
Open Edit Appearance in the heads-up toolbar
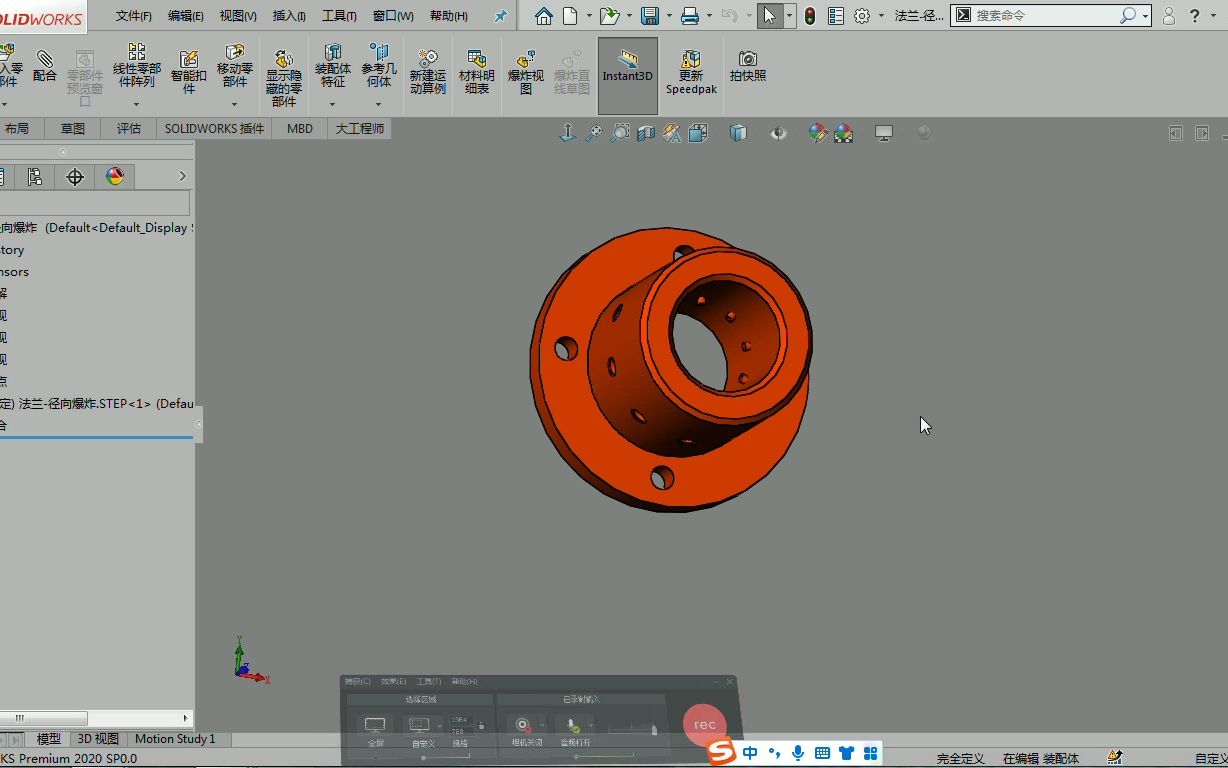(x=818, y=132)
